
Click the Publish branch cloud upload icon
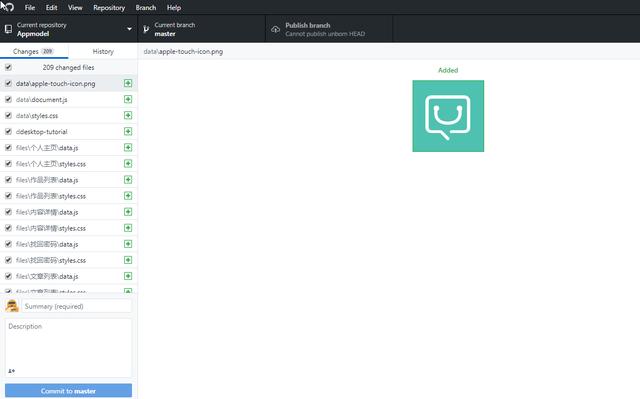276,29
